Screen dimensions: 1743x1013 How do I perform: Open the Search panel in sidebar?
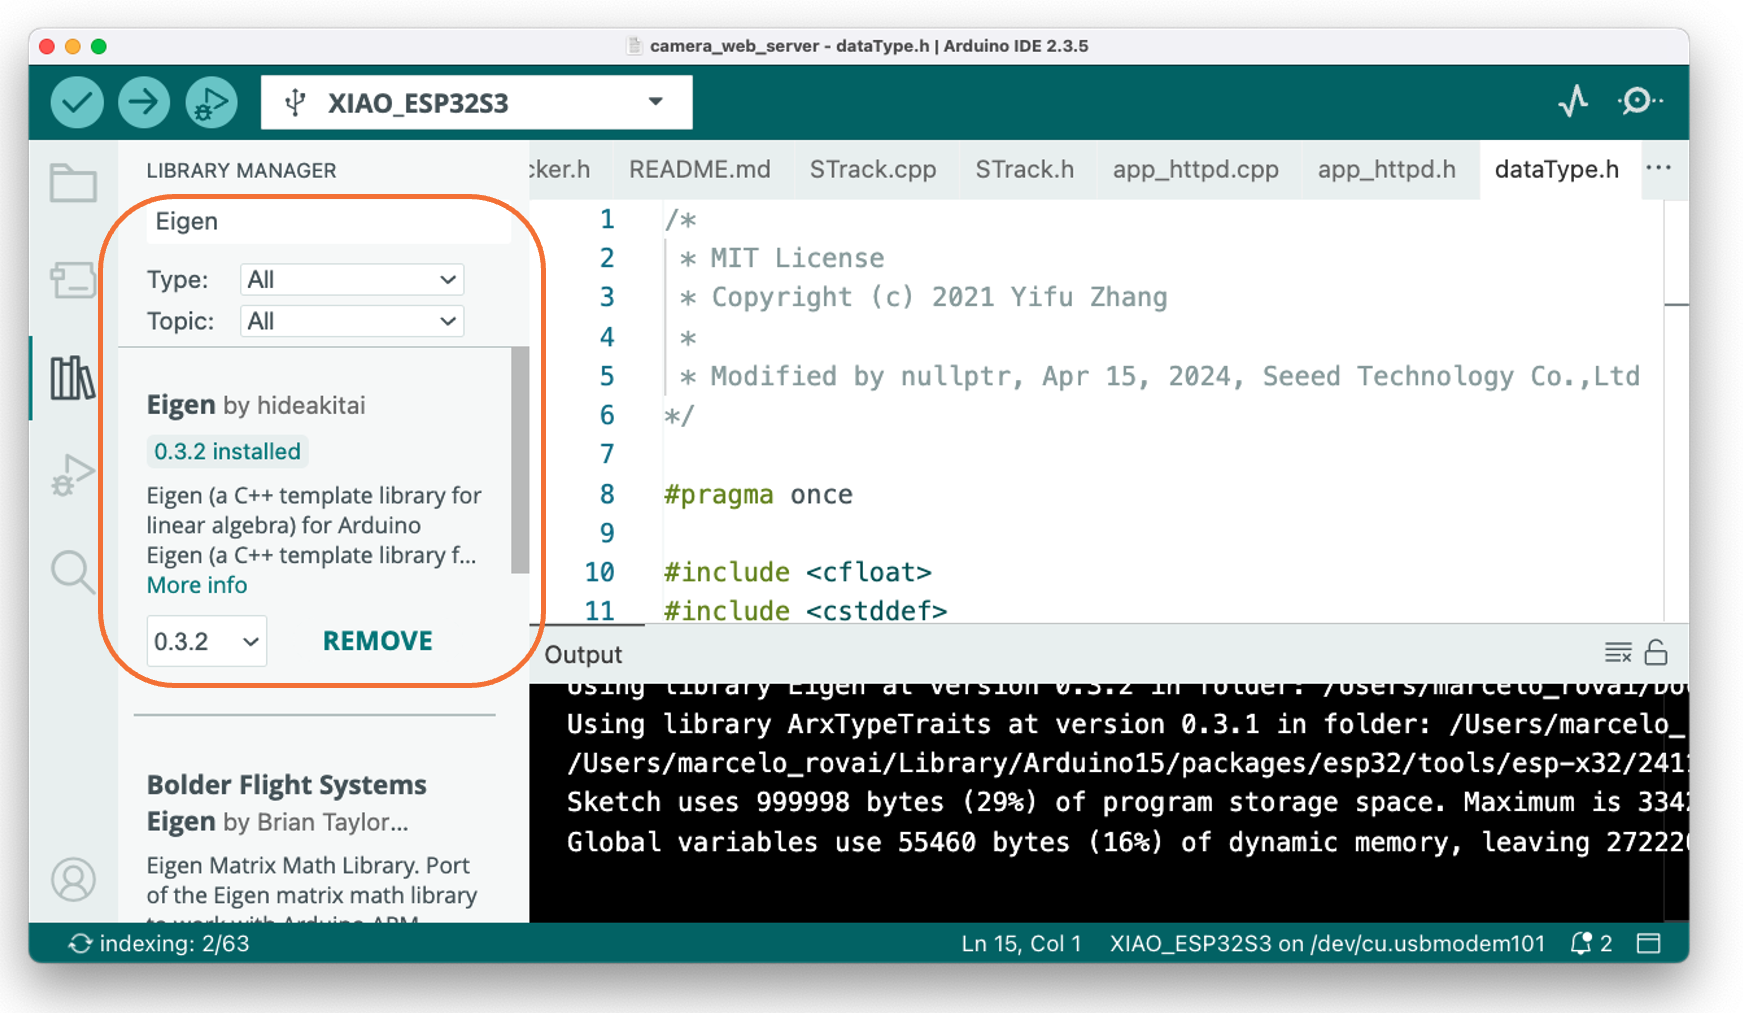click(x=73, y=572)
